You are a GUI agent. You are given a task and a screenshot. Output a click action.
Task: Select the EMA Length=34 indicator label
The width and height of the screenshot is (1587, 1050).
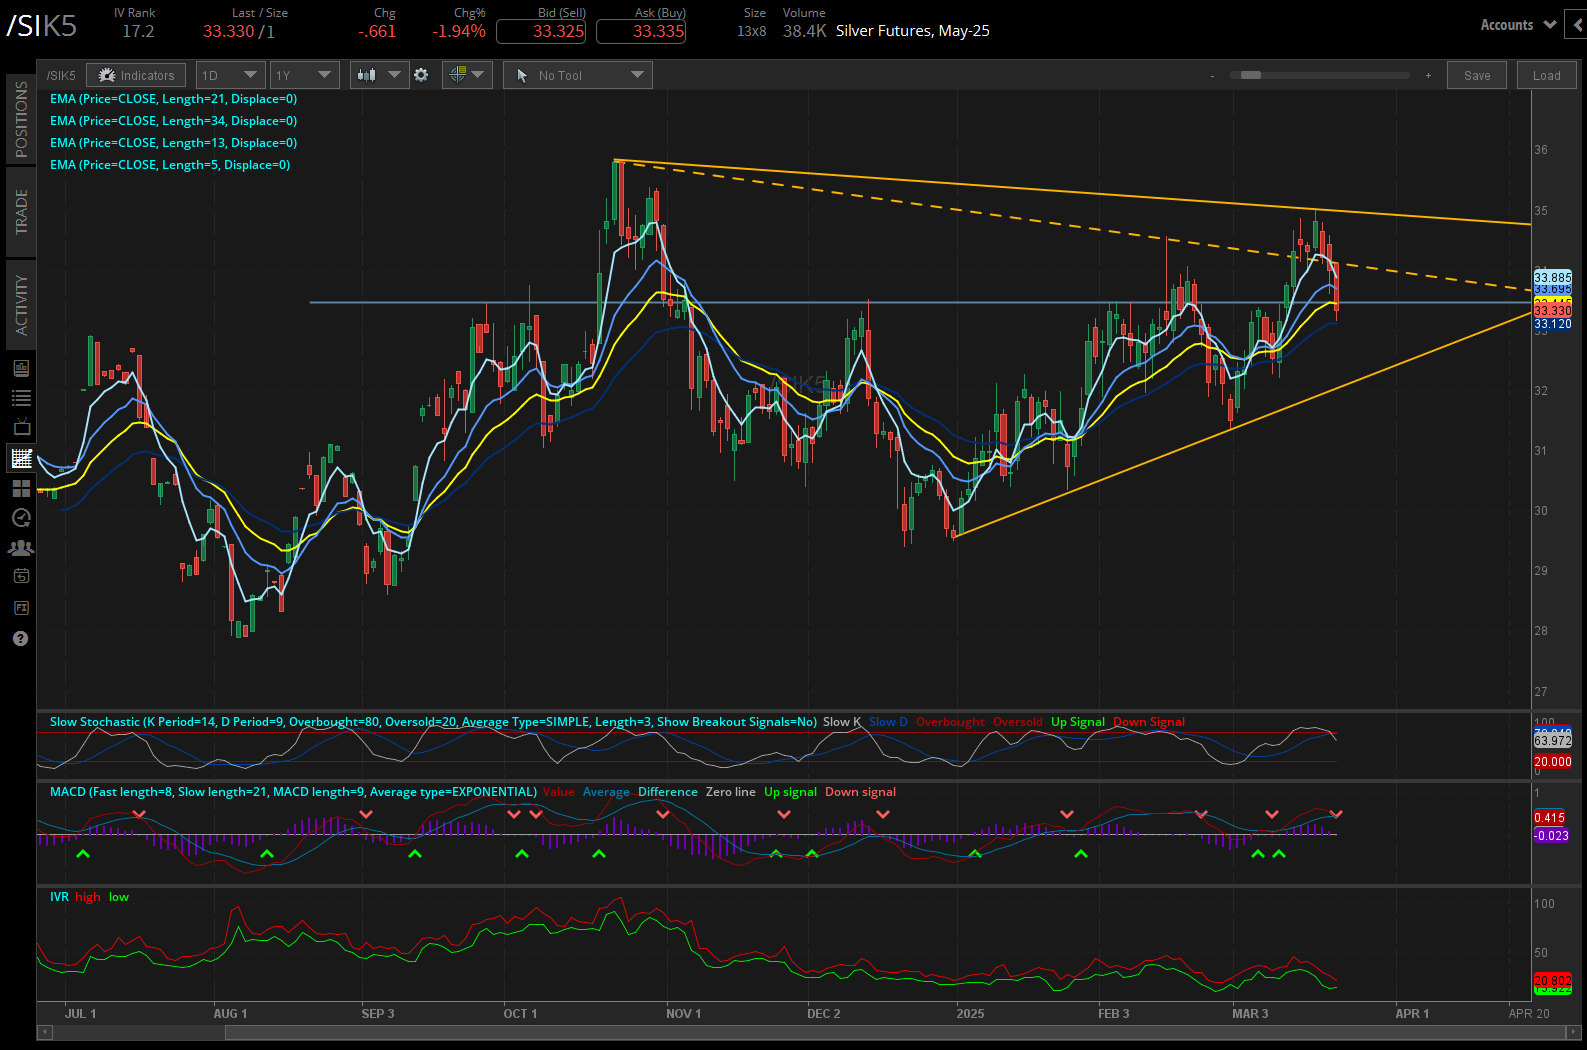pos(173,121)
